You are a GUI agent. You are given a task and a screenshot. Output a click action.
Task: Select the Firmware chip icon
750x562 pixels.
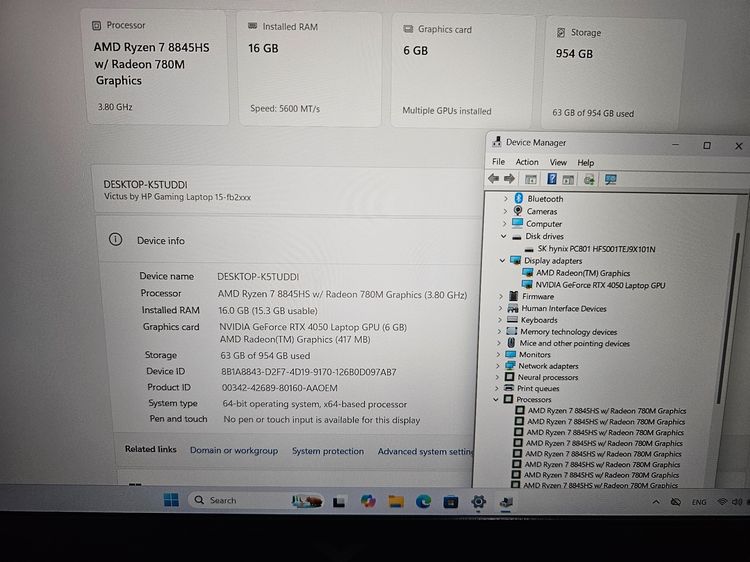click(514, 296)
